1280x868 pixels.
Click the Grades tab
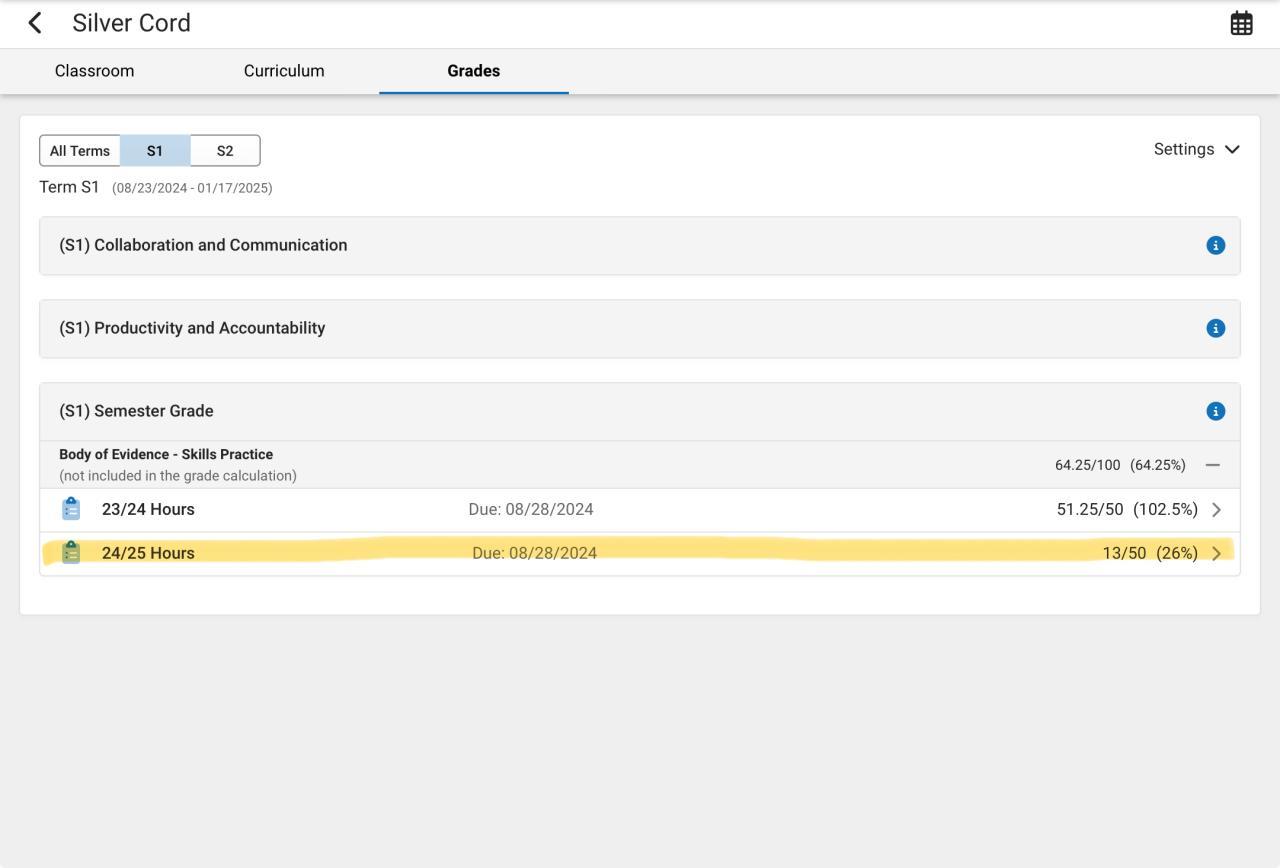(473, 71)
